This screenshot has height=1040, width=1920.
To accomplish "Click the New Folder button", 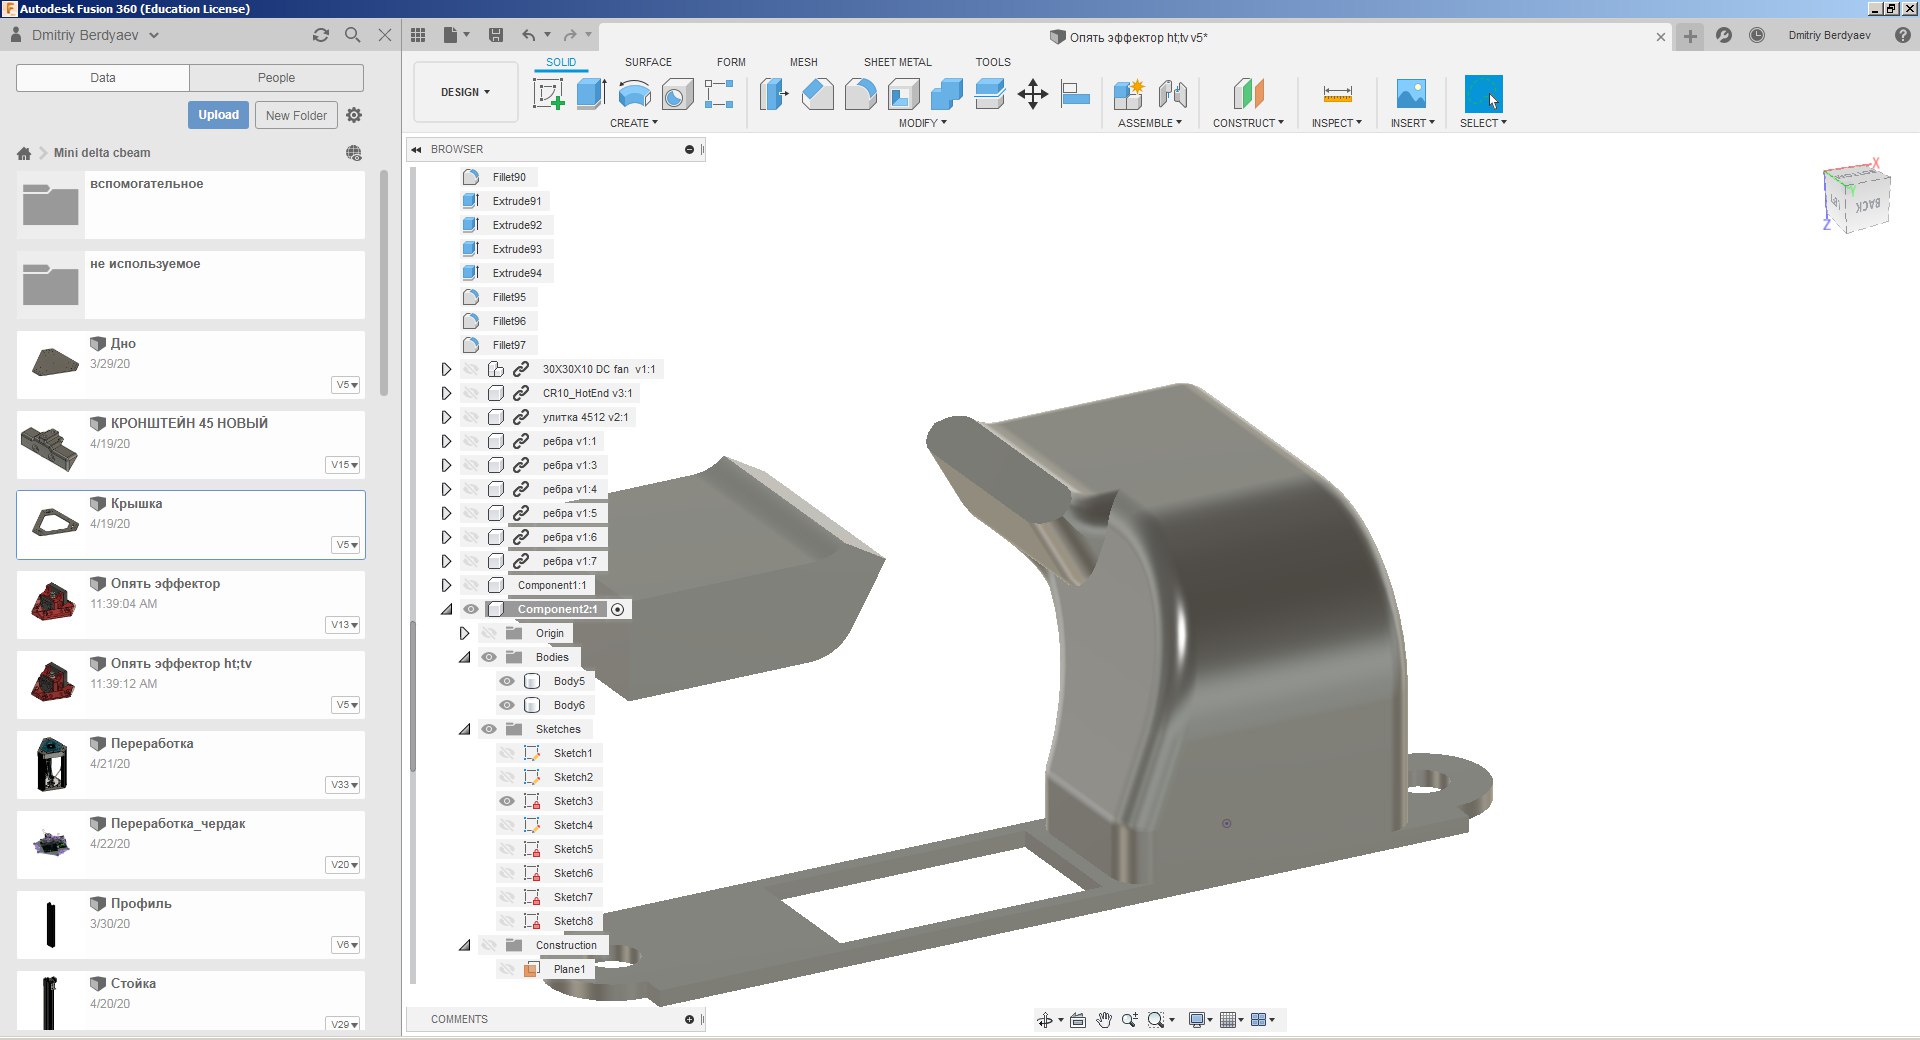I will click(x=296, y=115).
